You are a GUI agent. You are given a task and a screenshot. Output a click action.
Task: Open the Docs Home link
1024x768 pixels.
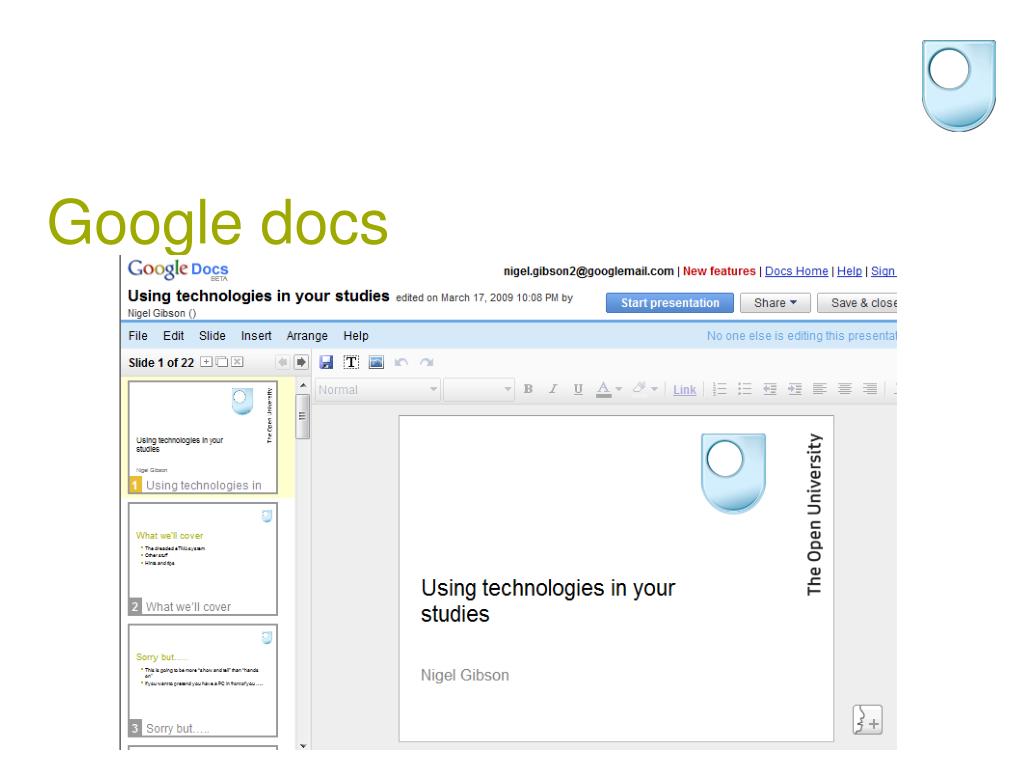[x=796, y=271]
